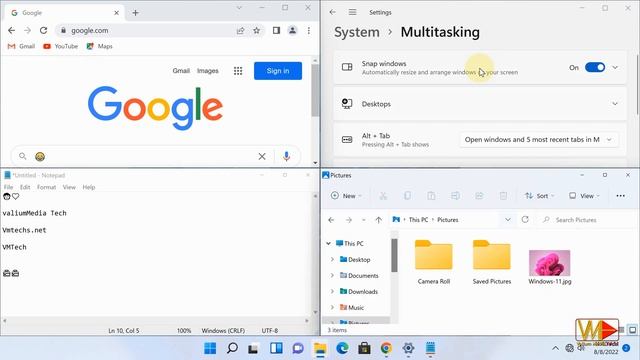
Task: Bookmark this page with the star icon
Action: coord(256,30)
